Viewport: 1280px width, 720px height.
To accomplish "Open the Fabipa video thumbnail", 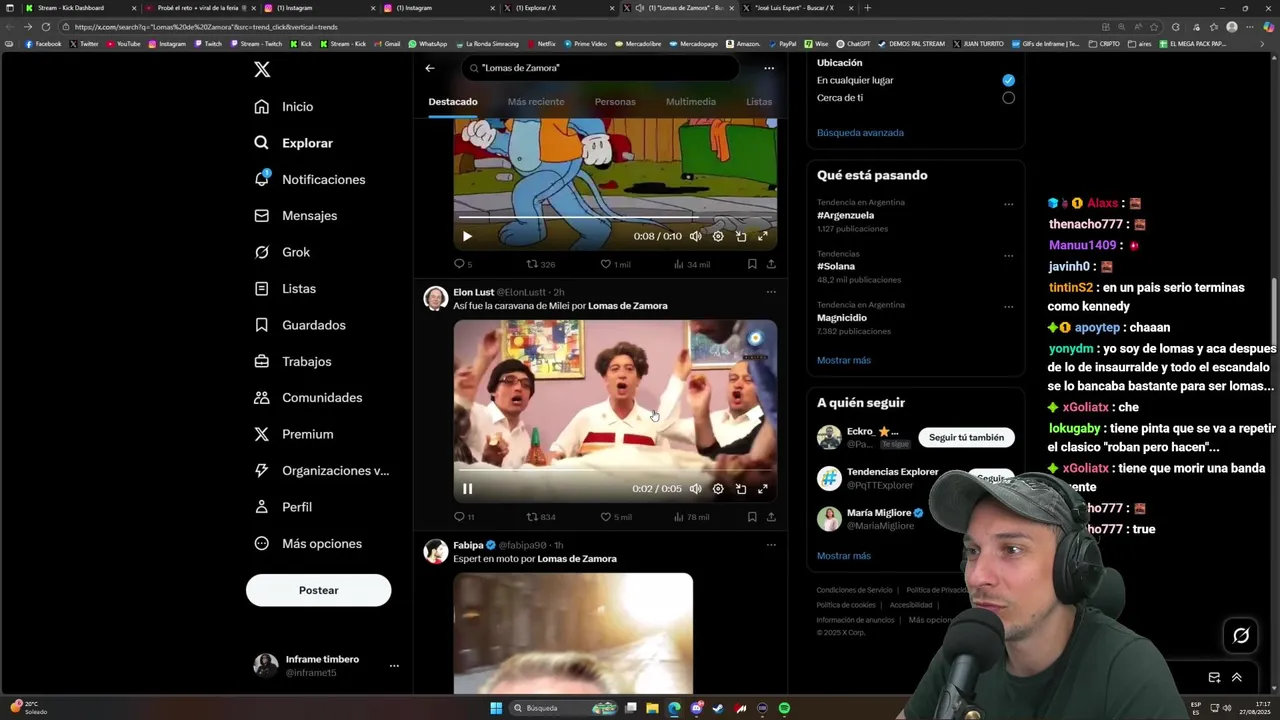I will pyautogui.click(x=573, y=633).
